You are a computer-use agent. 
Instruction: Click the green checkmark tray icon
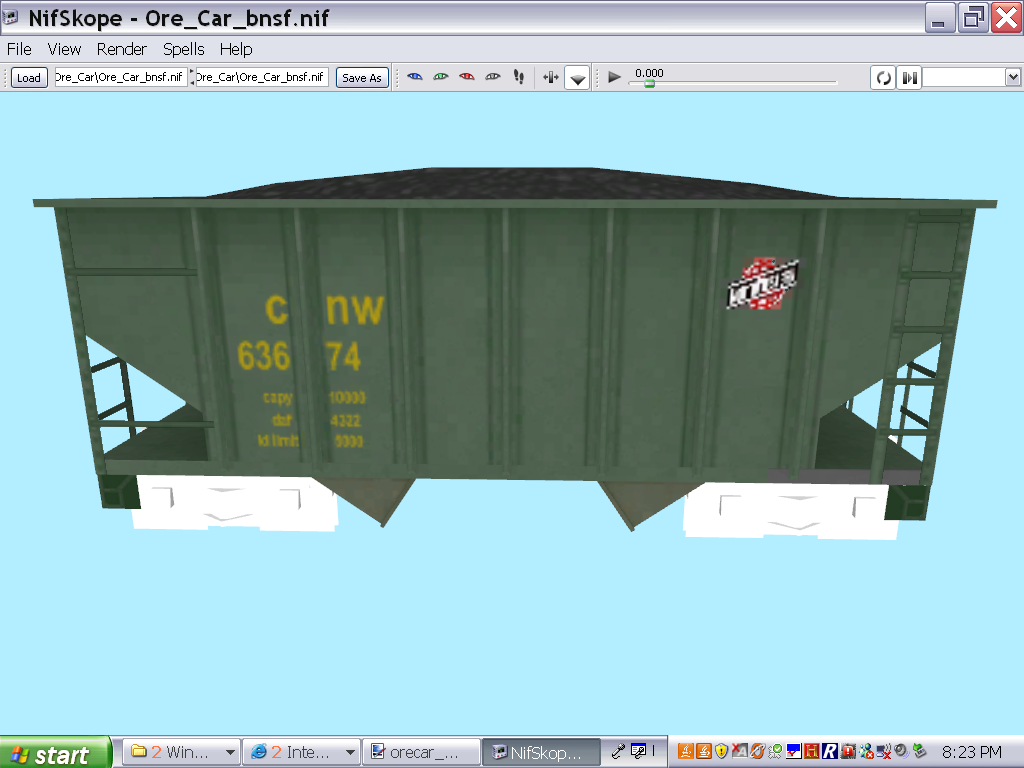[776, 752]
